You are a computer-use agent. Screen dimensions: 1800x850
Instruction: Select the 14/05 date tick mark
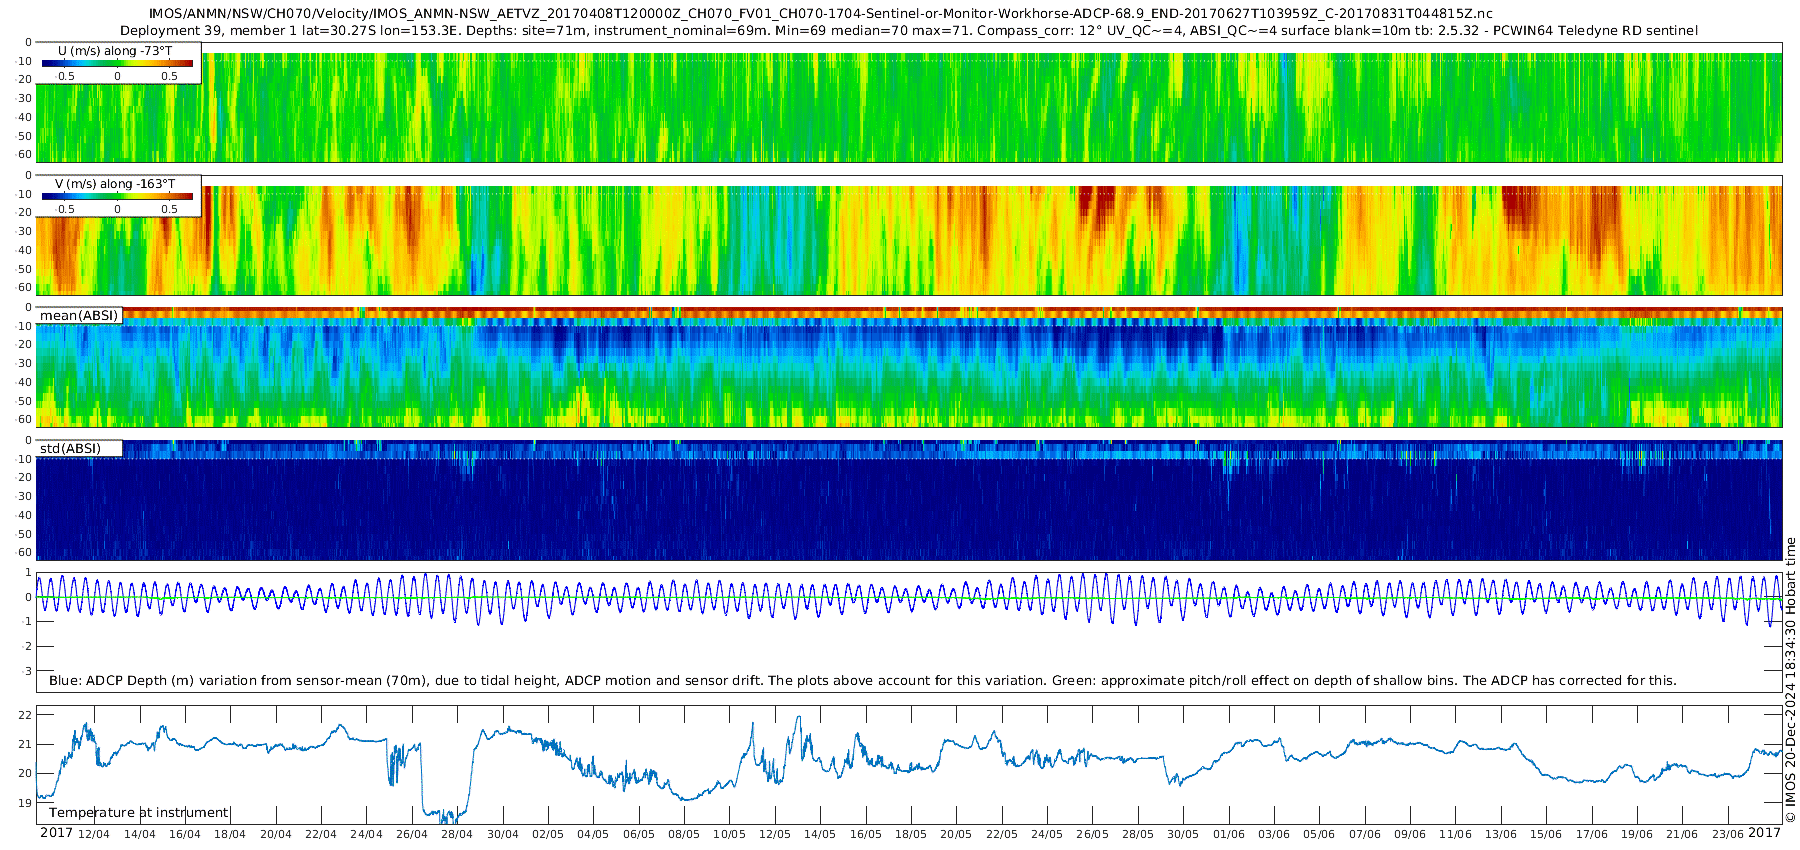click(x=820, y=834)
